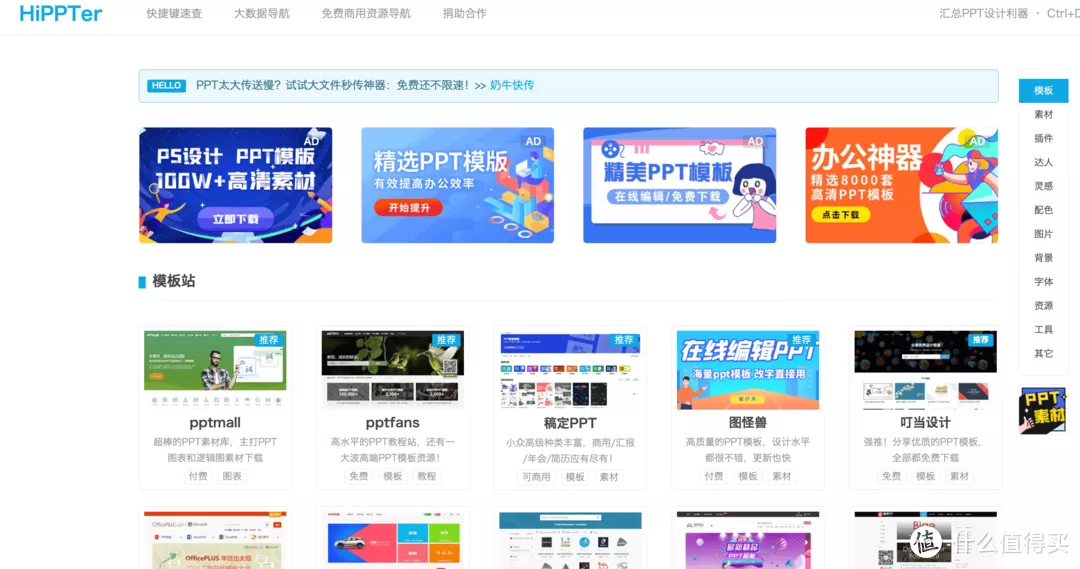This screenshot has width=1080, height=569.
Task: Select 其它 in the side navigation
Action: tap(1043, 353)
